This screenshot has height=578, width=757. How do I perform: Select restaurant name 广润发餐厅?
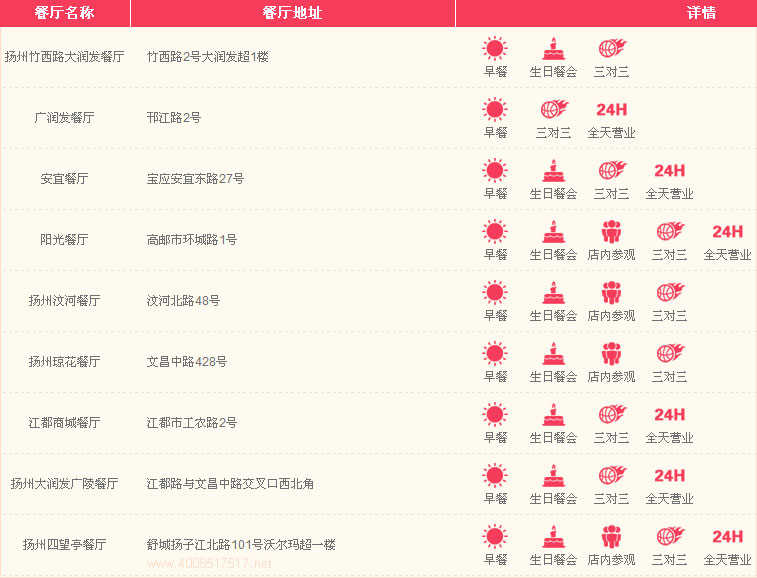click(65, 118)
